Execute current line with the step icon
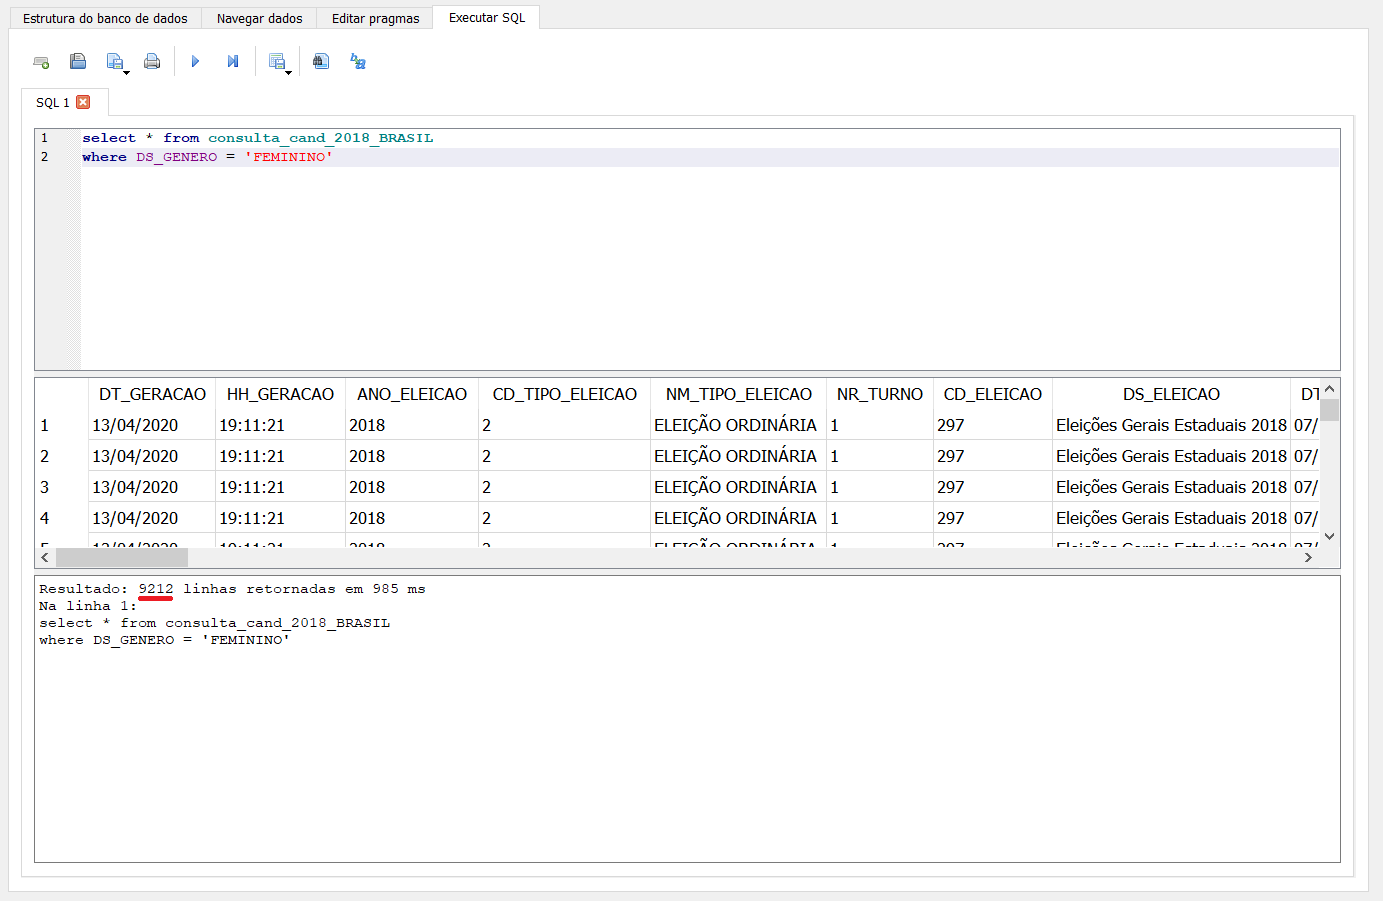 (233, 62)
